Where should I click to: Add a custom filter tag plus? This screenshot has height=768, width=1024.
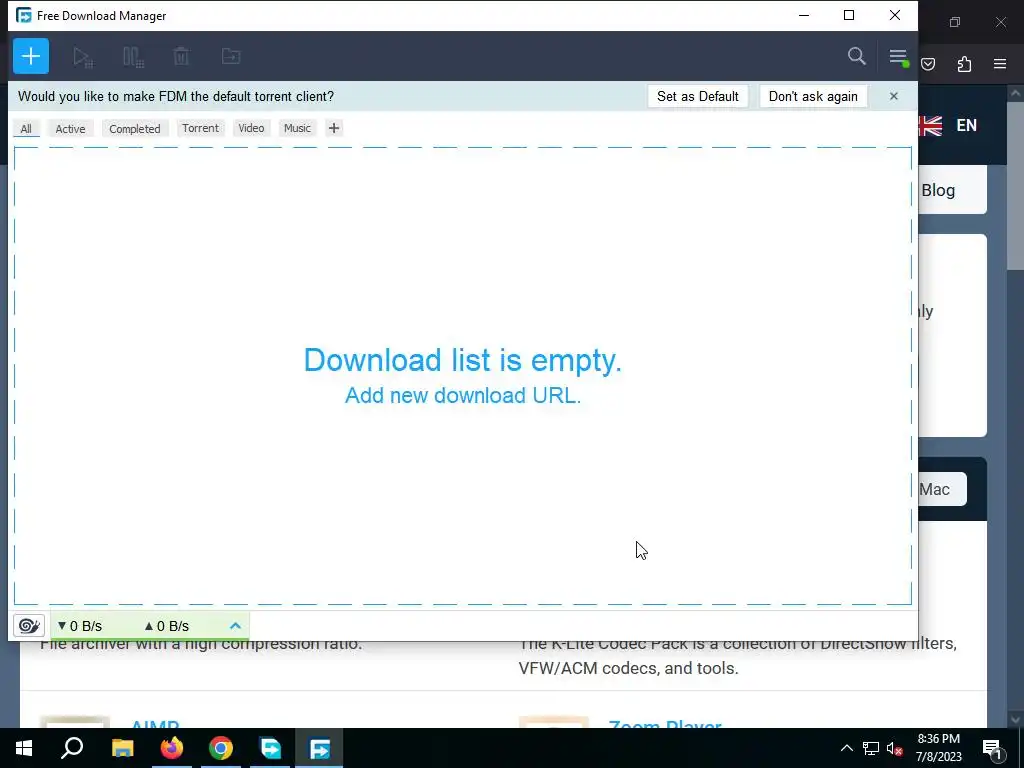pyautogui.click(x=334, y=128)
